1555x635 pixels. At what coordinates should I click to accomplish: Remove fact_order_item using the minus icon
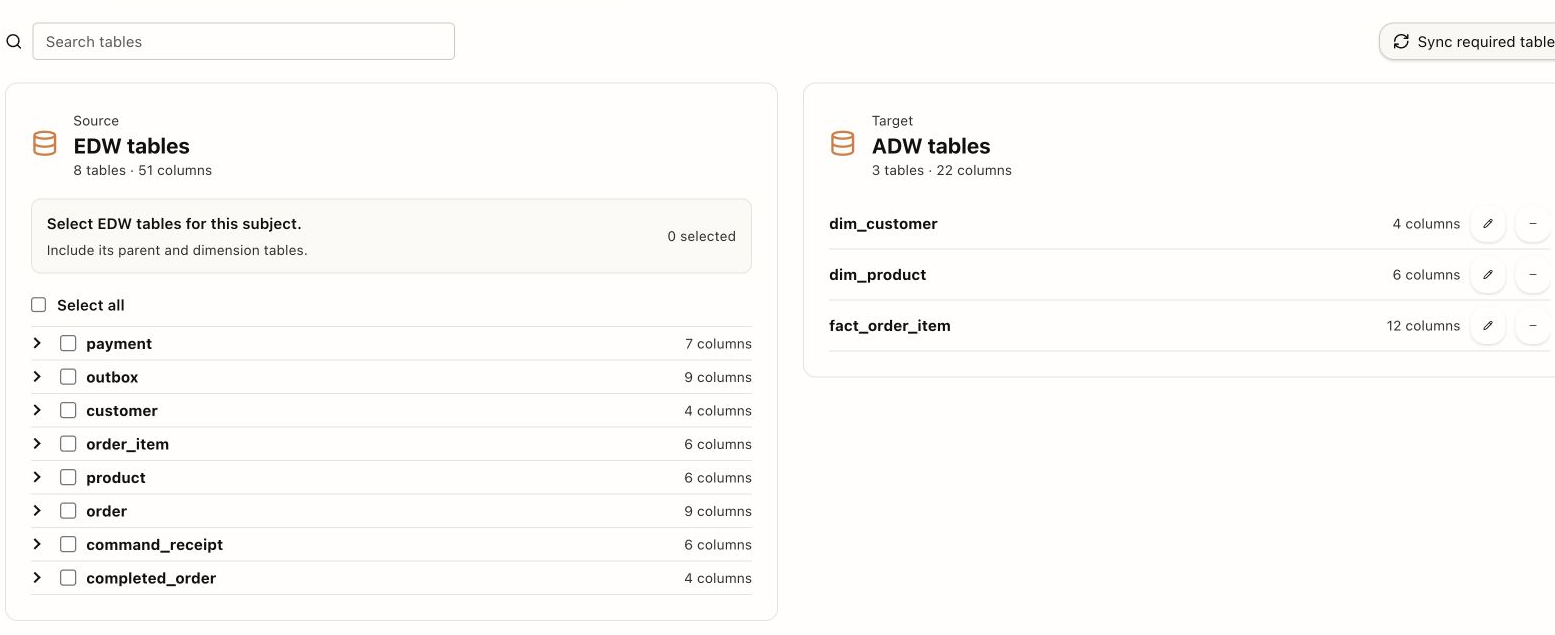(x=1533, y=326)
